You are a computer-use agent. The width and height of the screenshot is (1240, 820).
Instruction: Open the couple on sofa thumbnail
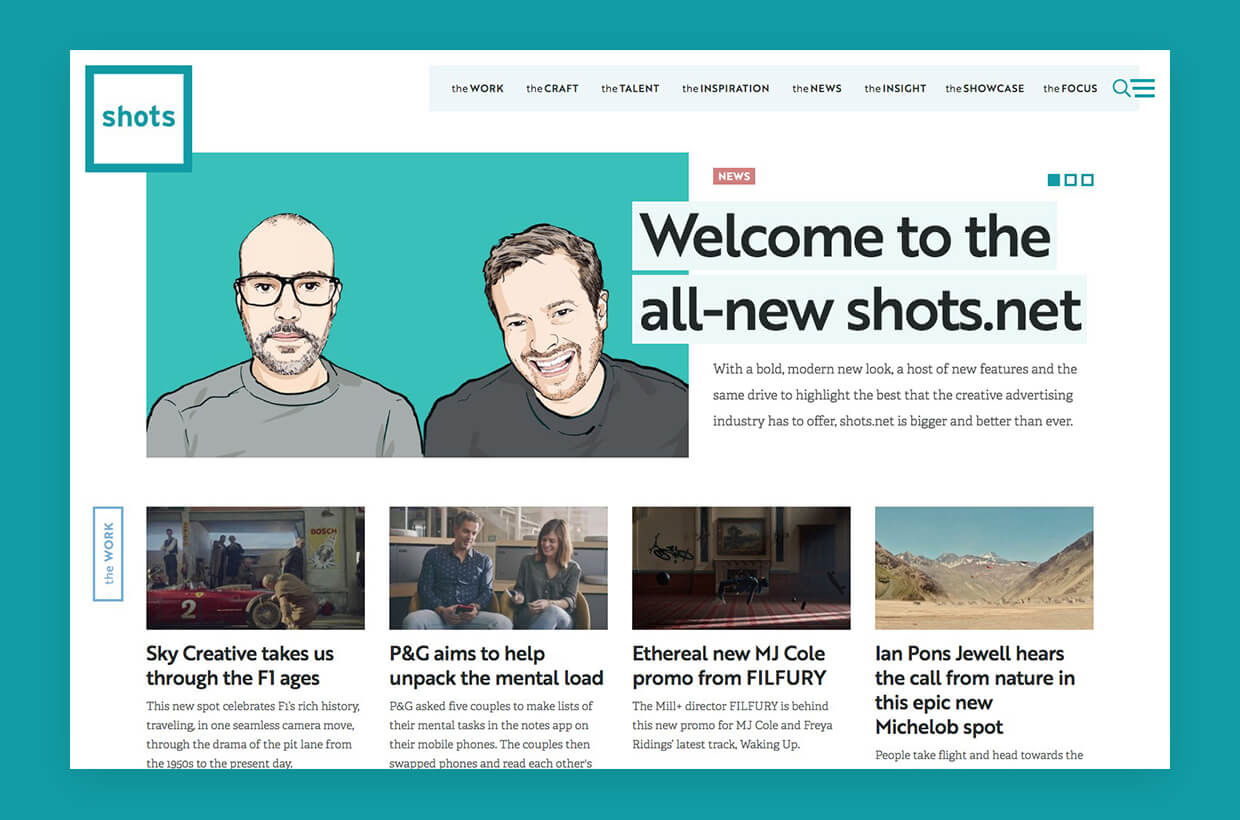[x=498, y=568]
